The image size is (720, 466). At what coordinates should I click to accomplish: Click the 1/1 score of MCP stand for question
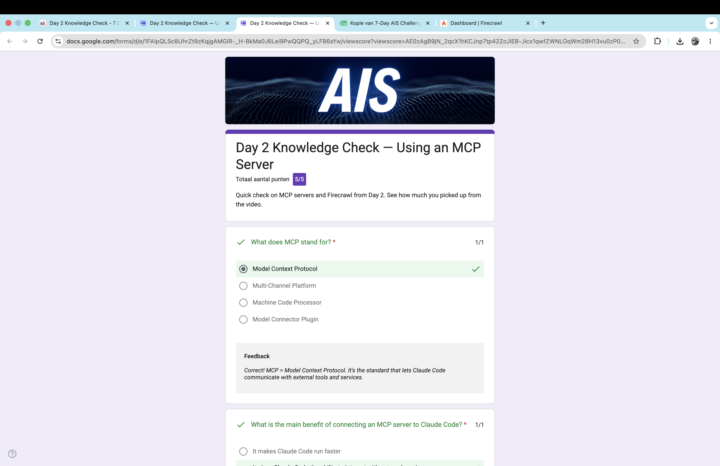(x=479, y=242)
